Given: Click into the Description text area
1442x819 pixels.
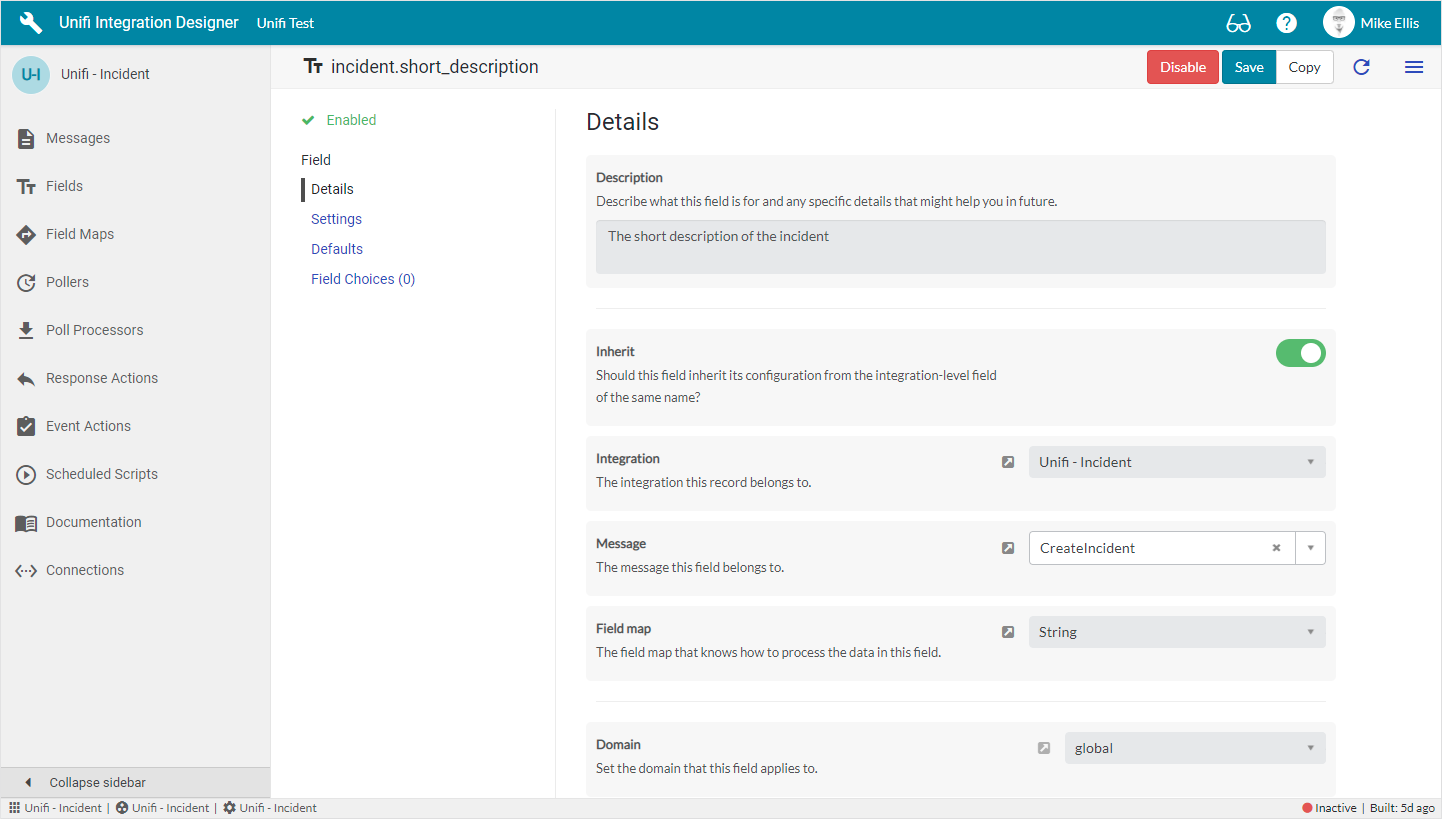Looking at the screenshot, I should (x=960, y=247).
